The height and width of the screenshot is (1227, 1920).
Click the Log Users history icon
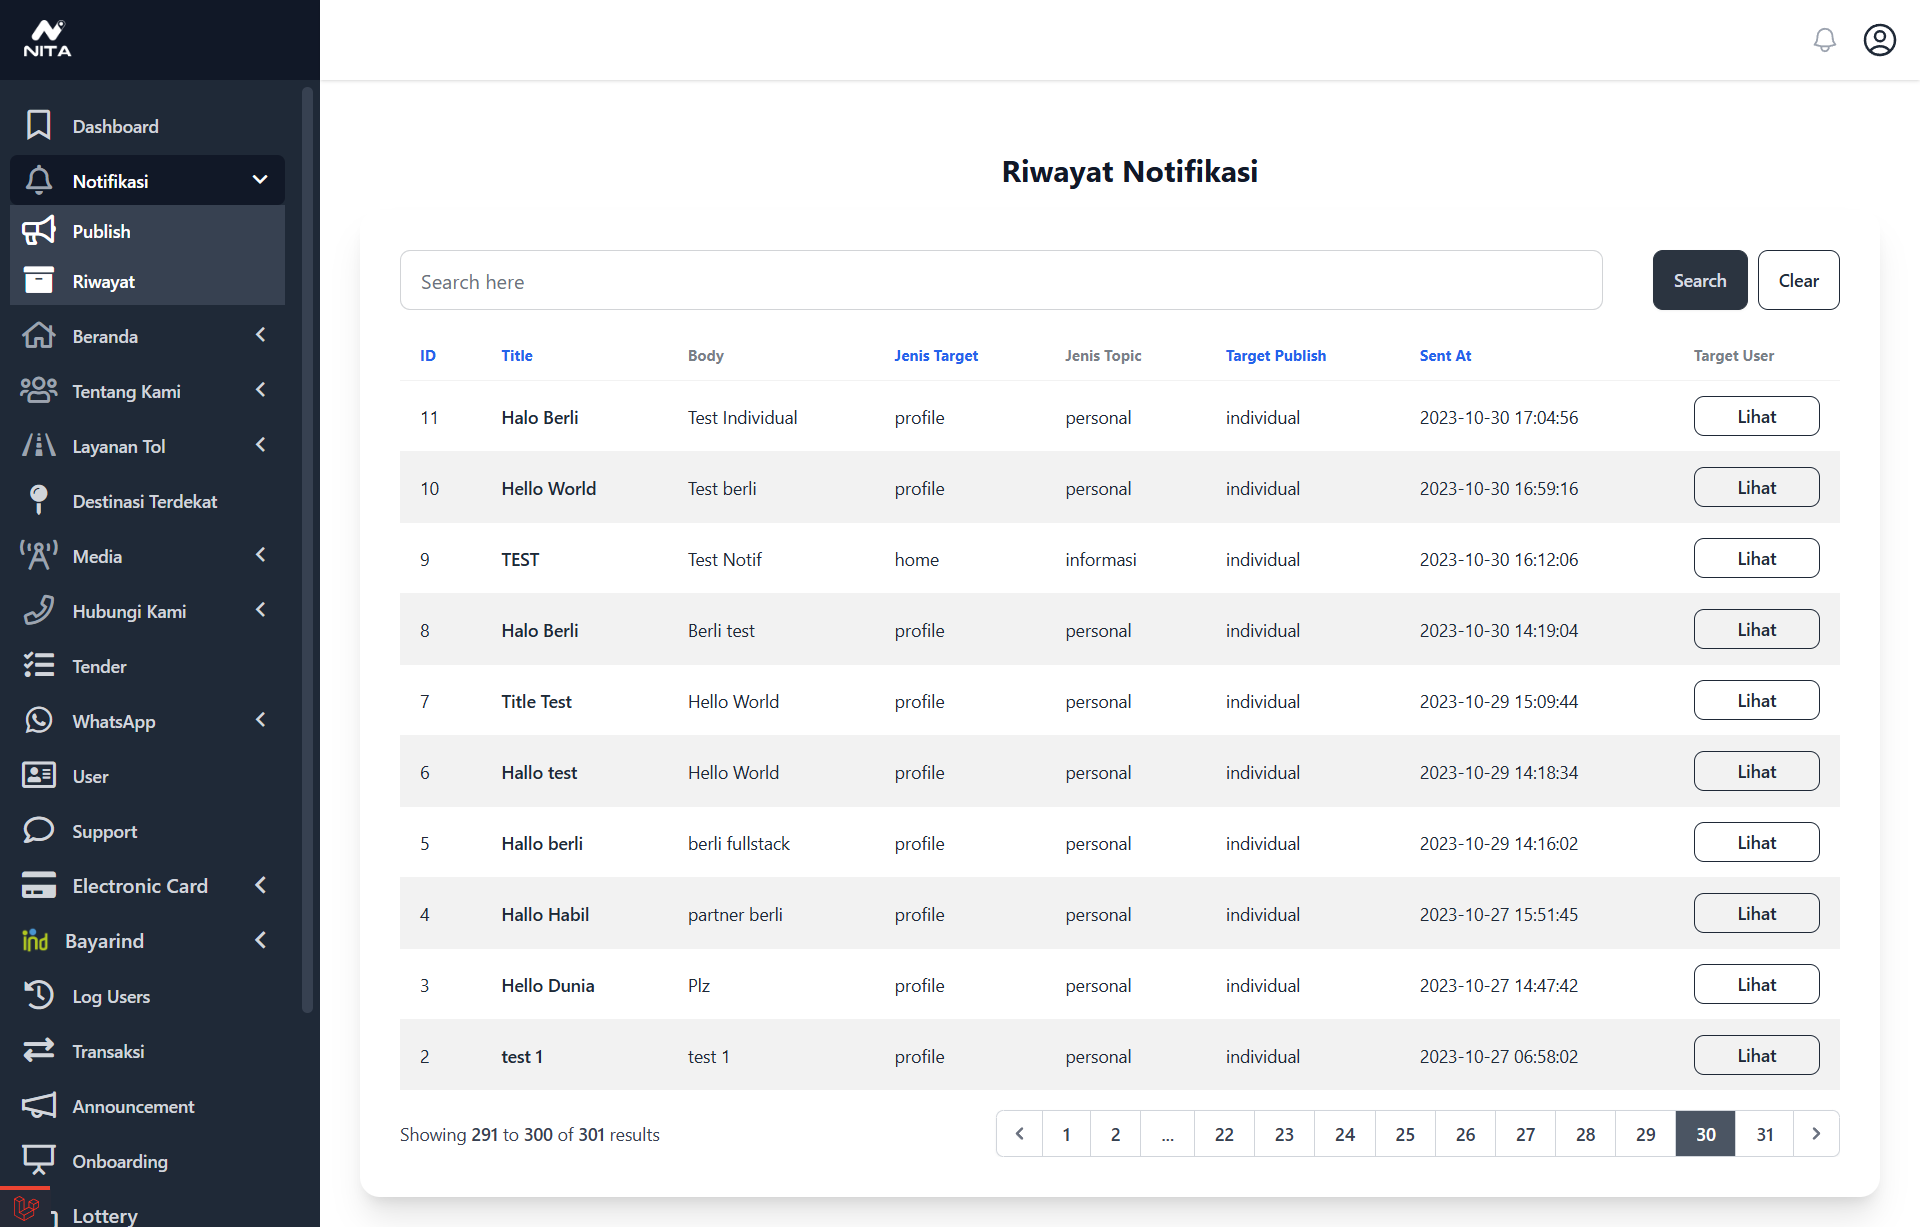click(x=38, y=995)
